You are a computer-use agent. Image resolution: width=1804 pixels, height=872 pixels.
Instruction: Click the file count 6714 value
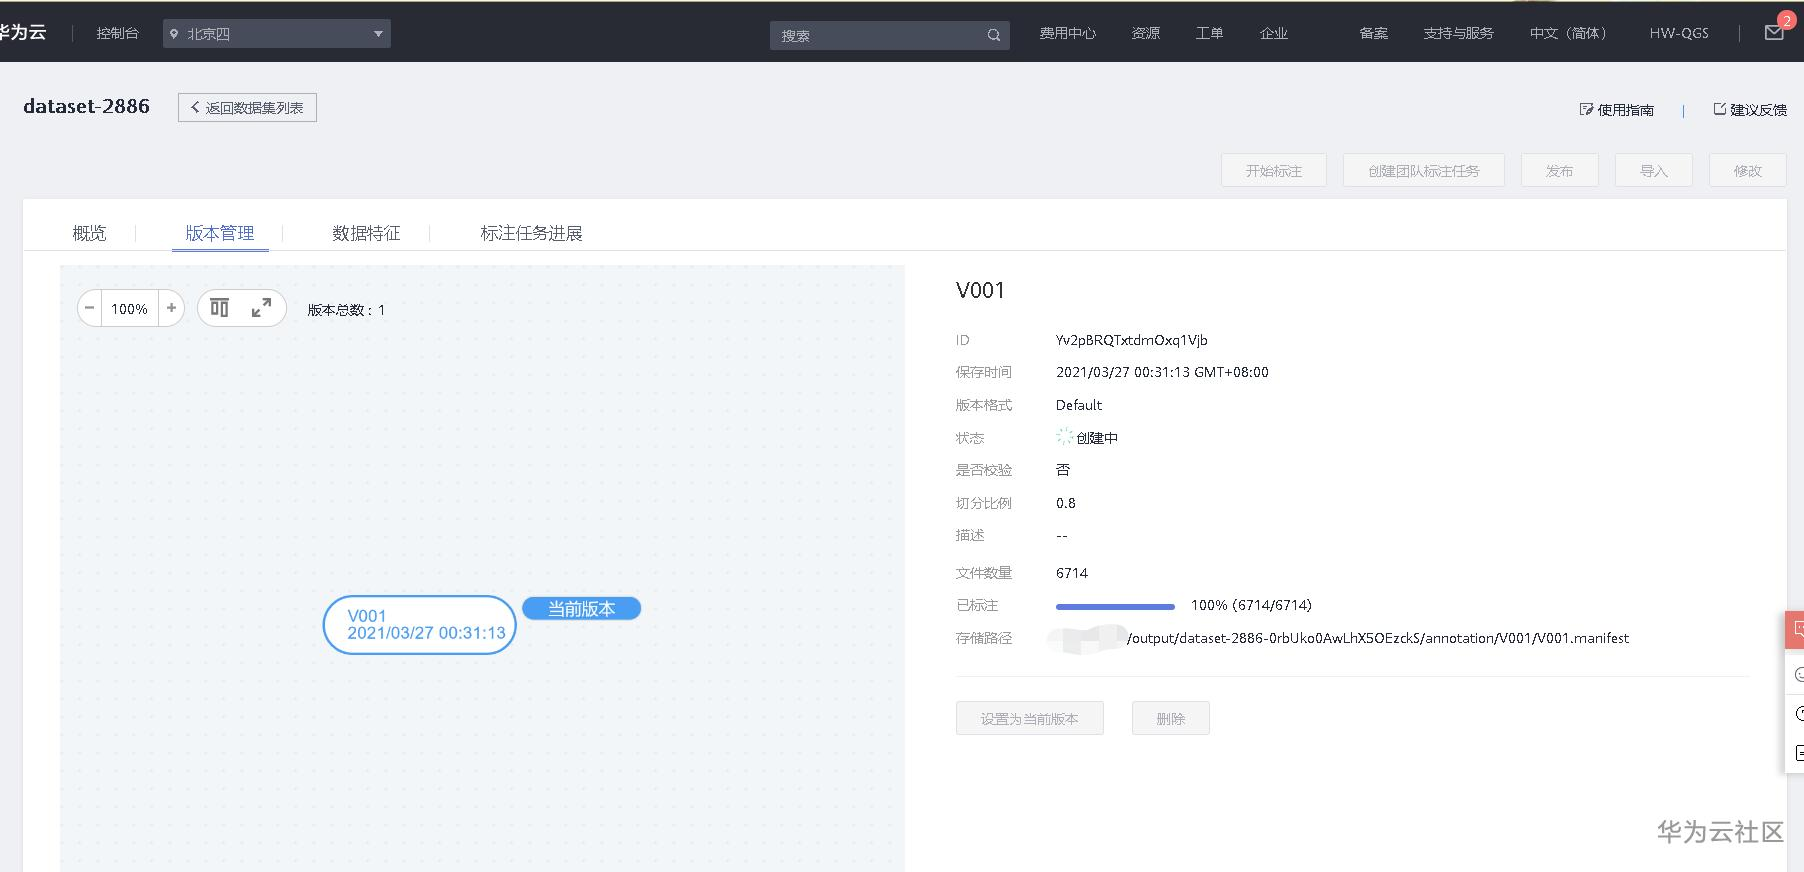coord(1072,573)
